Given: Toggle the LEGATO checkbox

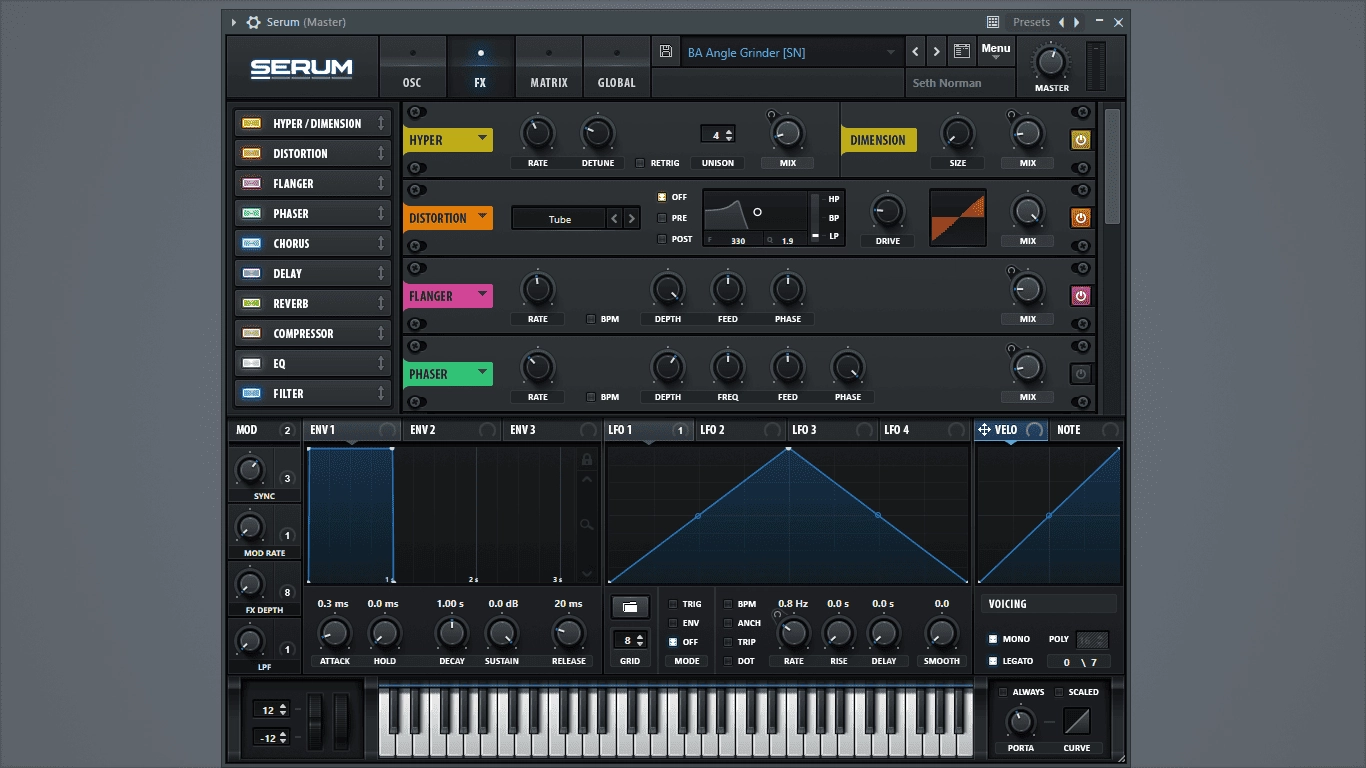Looking at the screenshot, I should [x=993, y=661].
